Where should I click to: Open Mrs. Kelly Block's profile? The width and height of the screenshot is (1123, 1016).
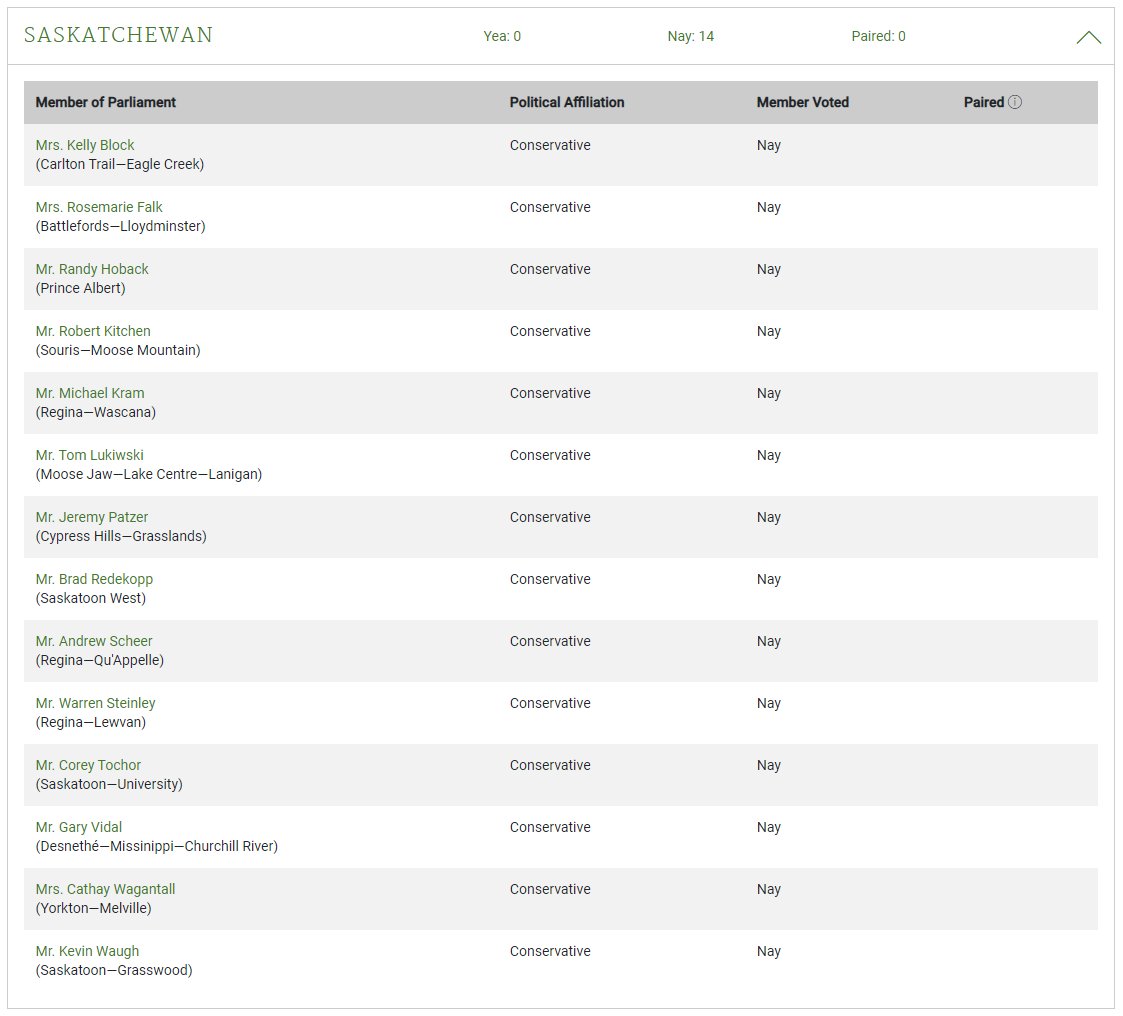85,145
